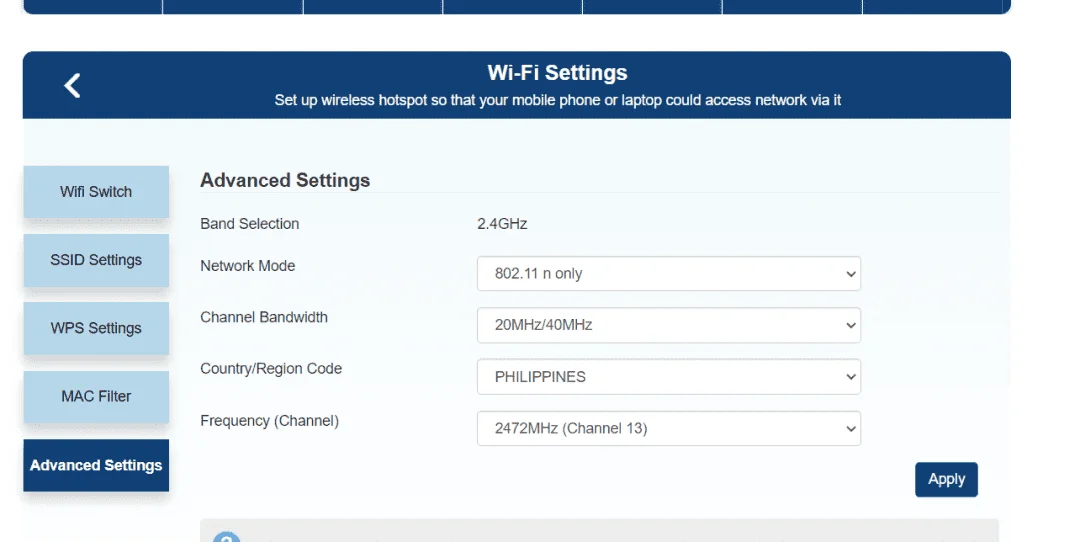Open the SSID Settings section
The image size is (1080, 542).
tap(96, 260)
